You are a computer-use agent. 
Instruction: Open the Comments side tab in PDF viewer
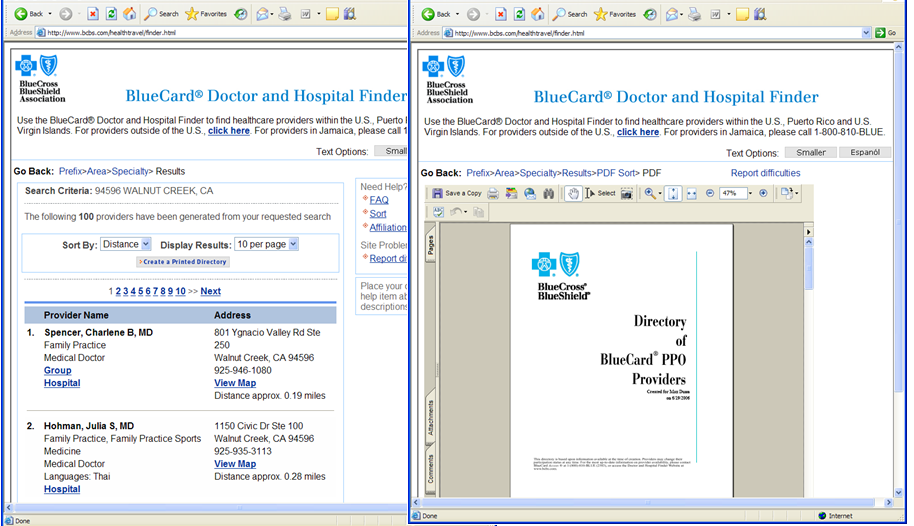(x=431, y=469)
